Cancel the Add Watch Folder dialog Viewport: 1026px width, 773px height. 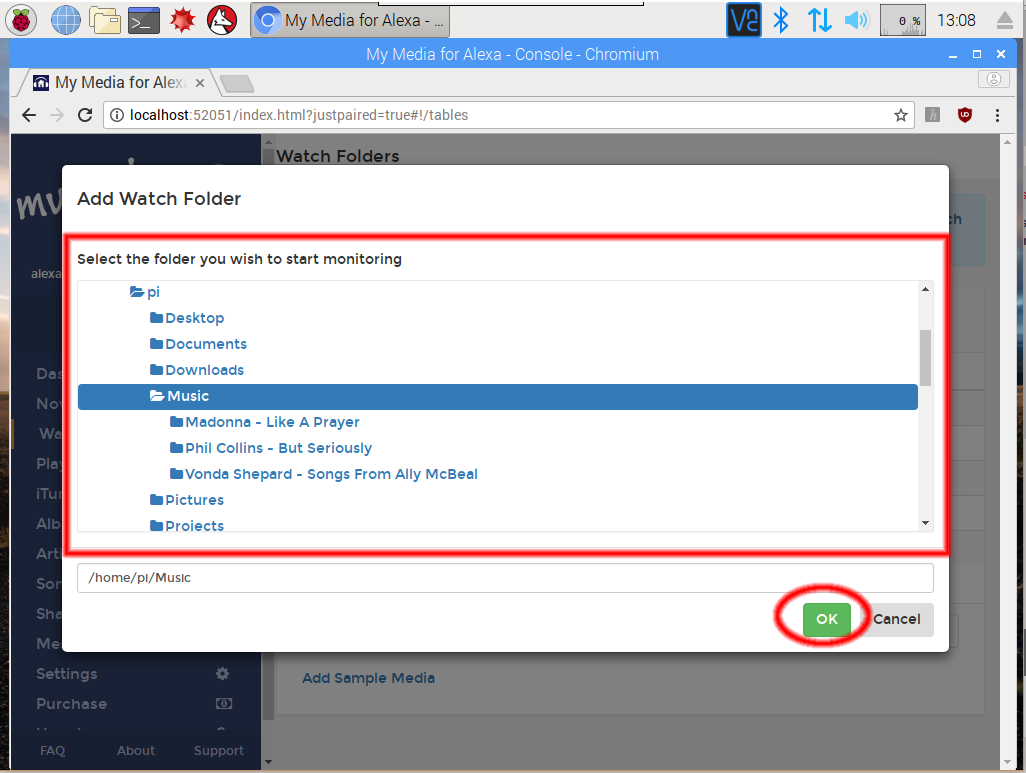pyautogui.click(x=896, y=619)
